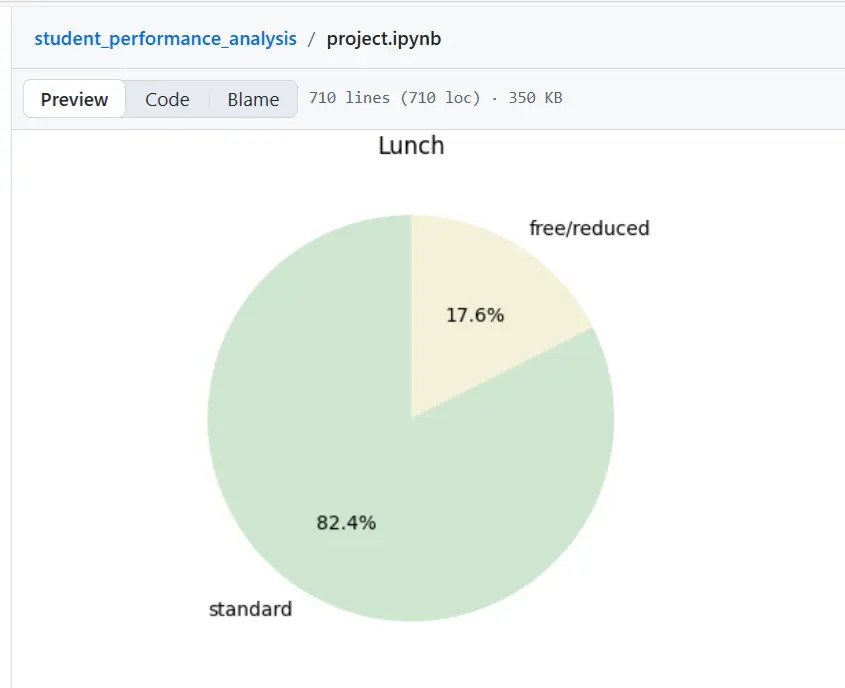This screenshot has width=845, height=688.
Task: Click the project.ipynb file name in breadcrumb
Action: pos(383,39)
